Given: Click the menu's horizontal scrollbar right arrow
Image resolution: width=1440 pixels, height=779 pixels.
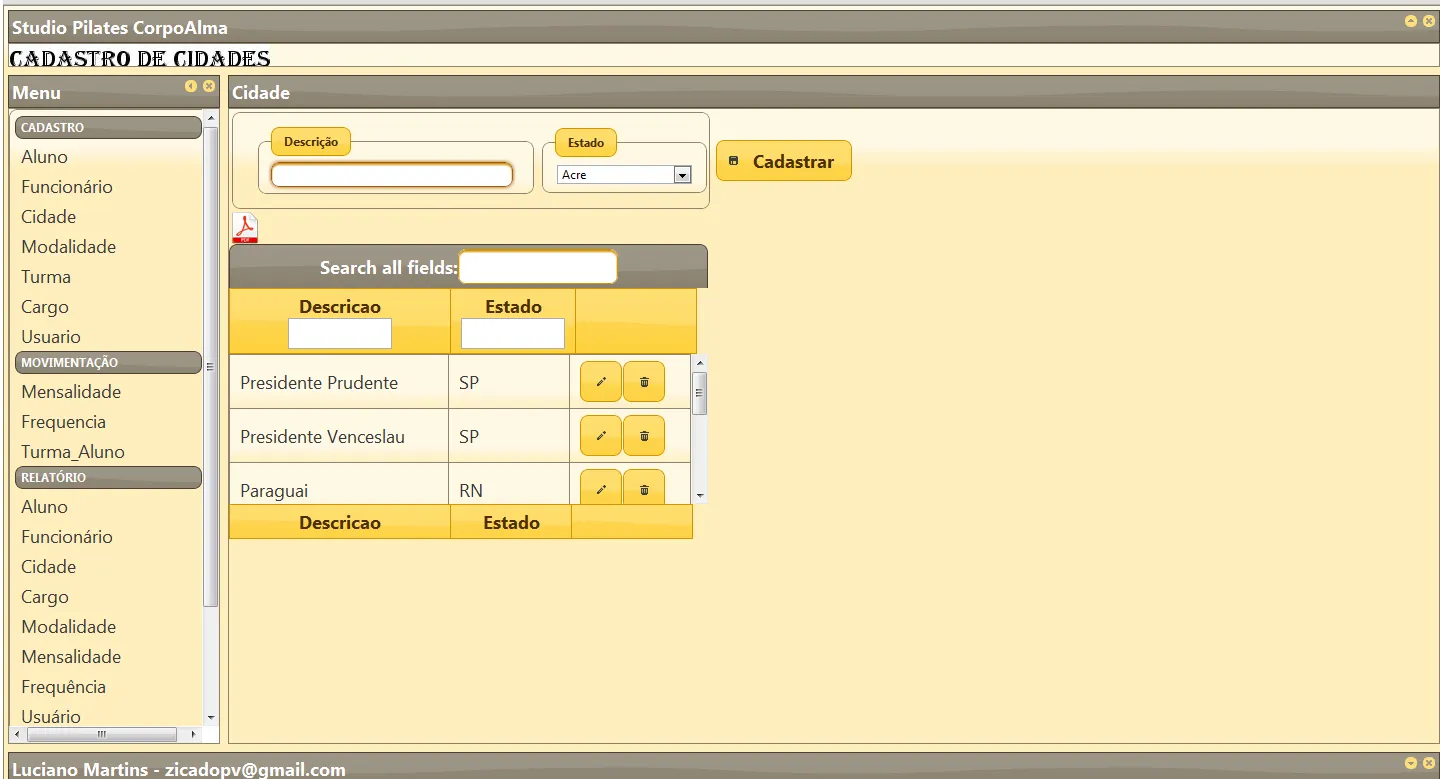Looking at the screenshot, I should point(194,734).
